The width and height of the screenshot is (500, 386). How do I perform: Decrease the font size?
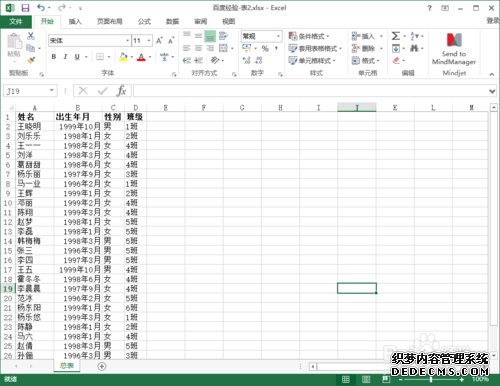[x=171, y=41]
